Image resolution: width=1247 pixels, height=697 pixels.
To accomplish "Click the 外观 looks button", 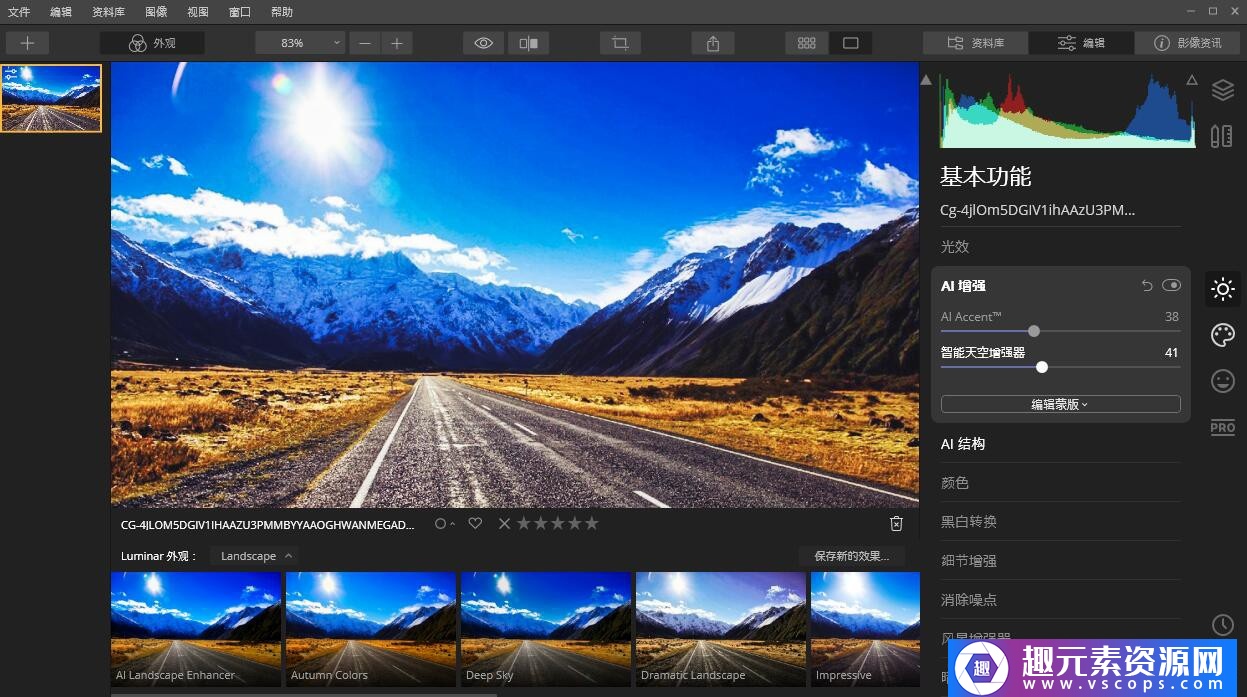I will [152, 43].
